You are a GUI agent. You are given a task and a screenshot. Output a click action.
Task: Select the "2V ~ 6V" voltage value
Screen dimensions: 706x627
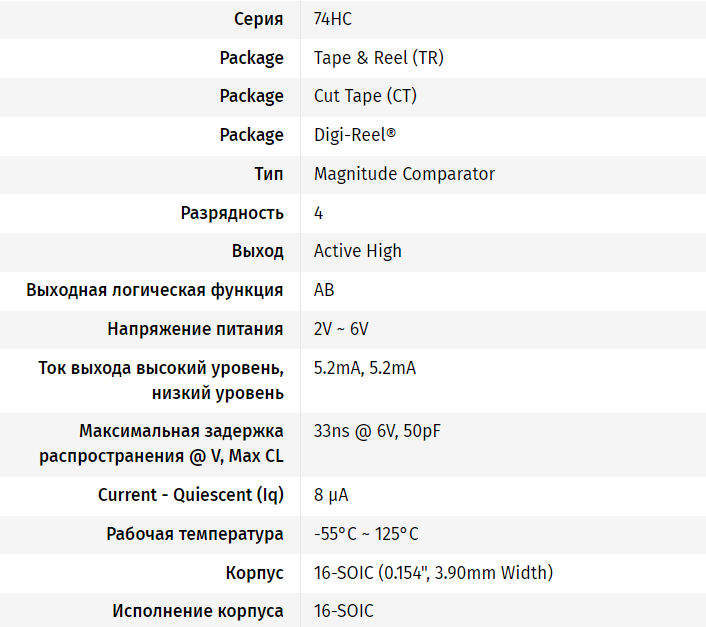341,329
